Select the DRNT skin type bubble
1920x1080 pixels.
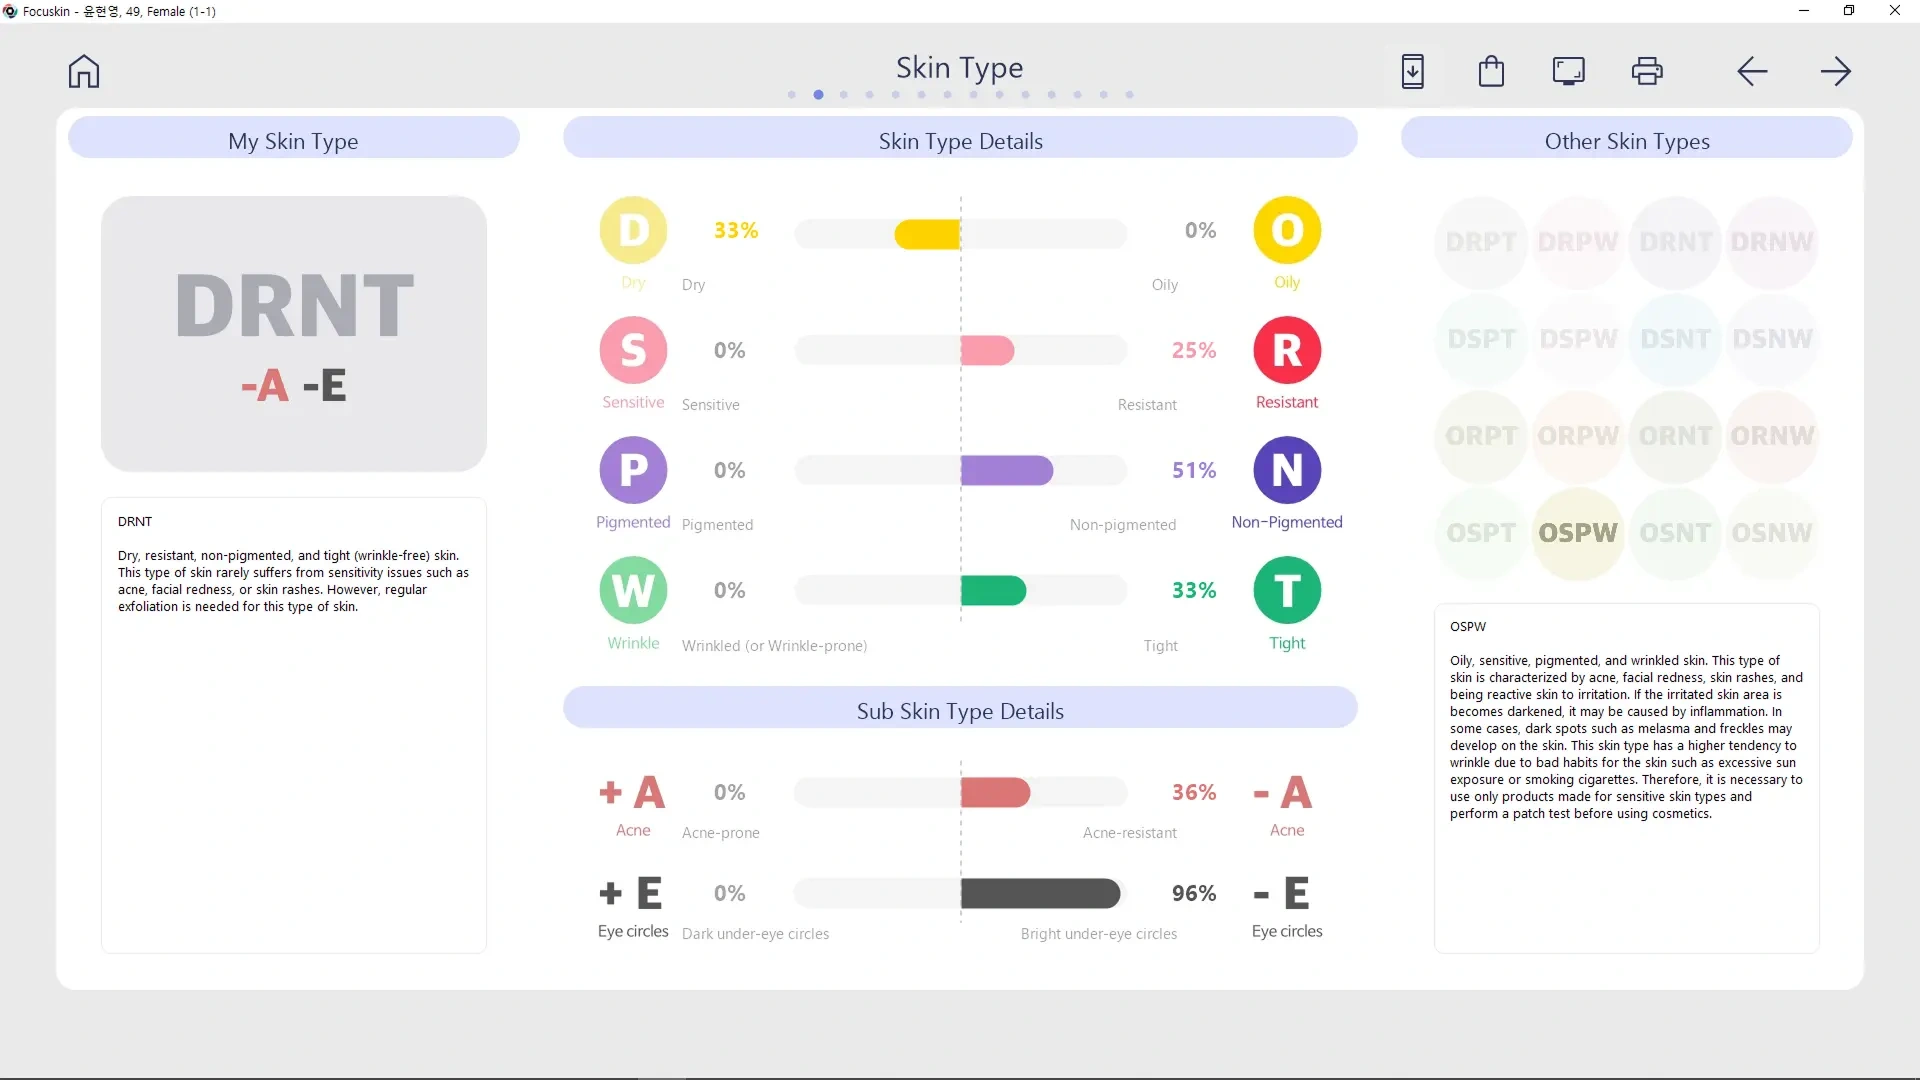(1675, 242)
